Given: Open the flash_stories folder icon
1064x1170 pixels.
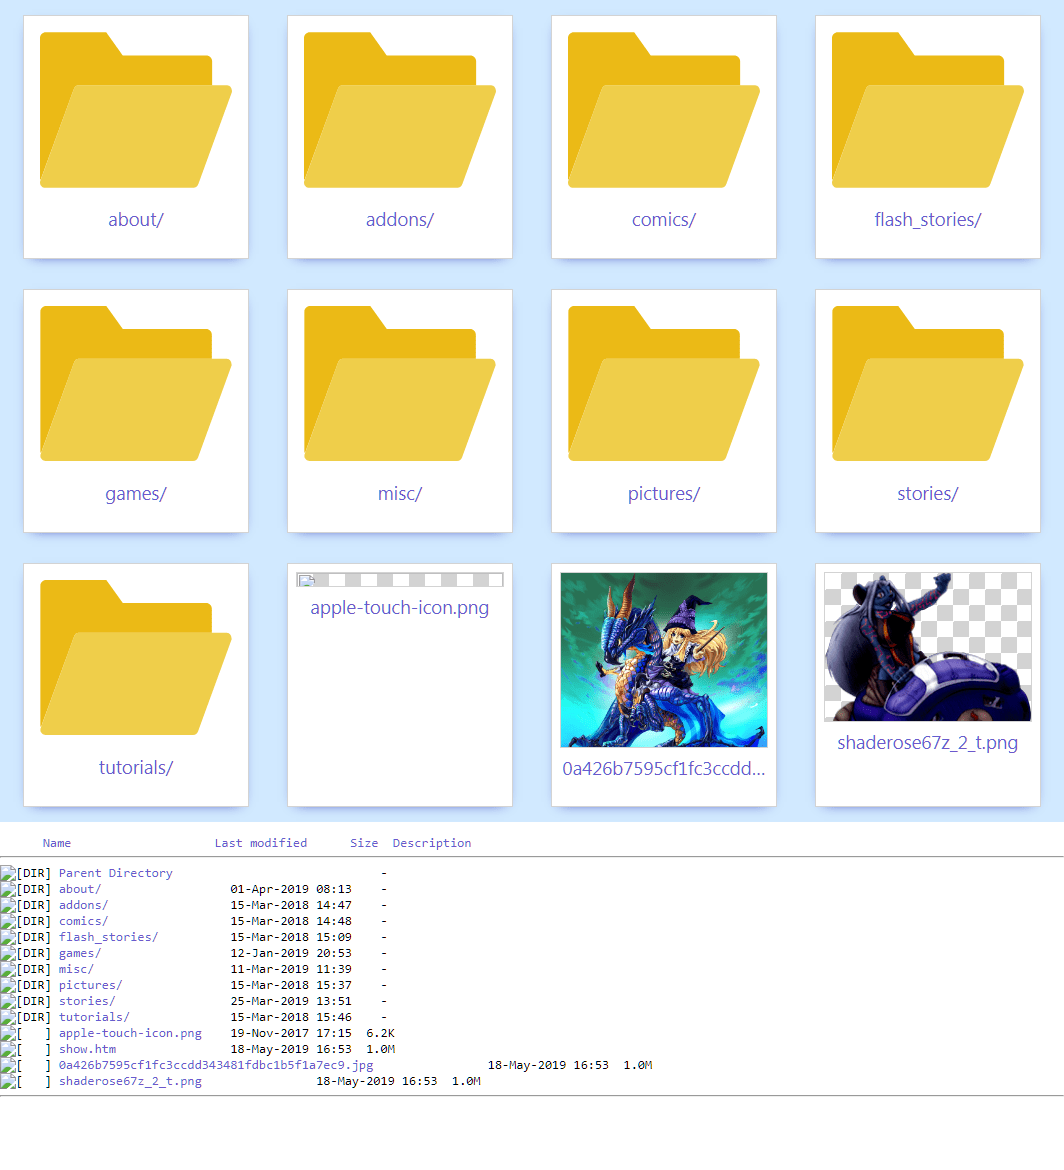Looking at the screenshot, I should (x=928, y=111).
